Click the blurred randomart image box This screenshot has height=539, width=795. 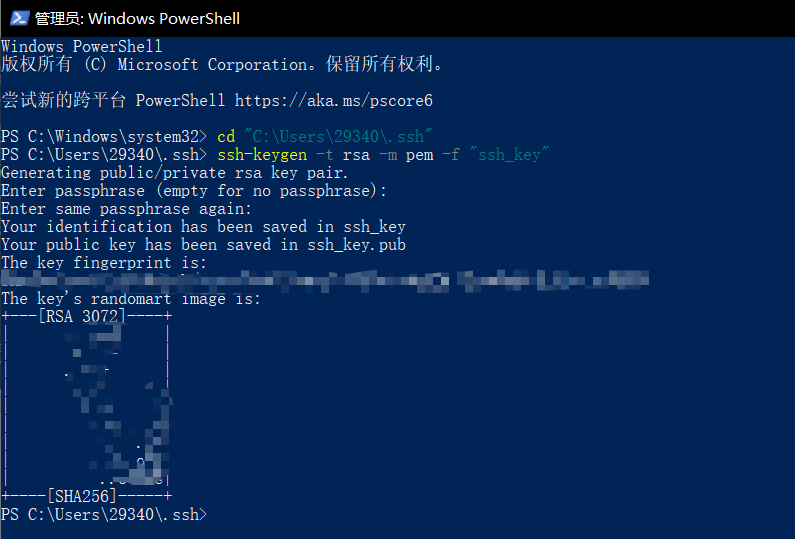click(86, 406)
